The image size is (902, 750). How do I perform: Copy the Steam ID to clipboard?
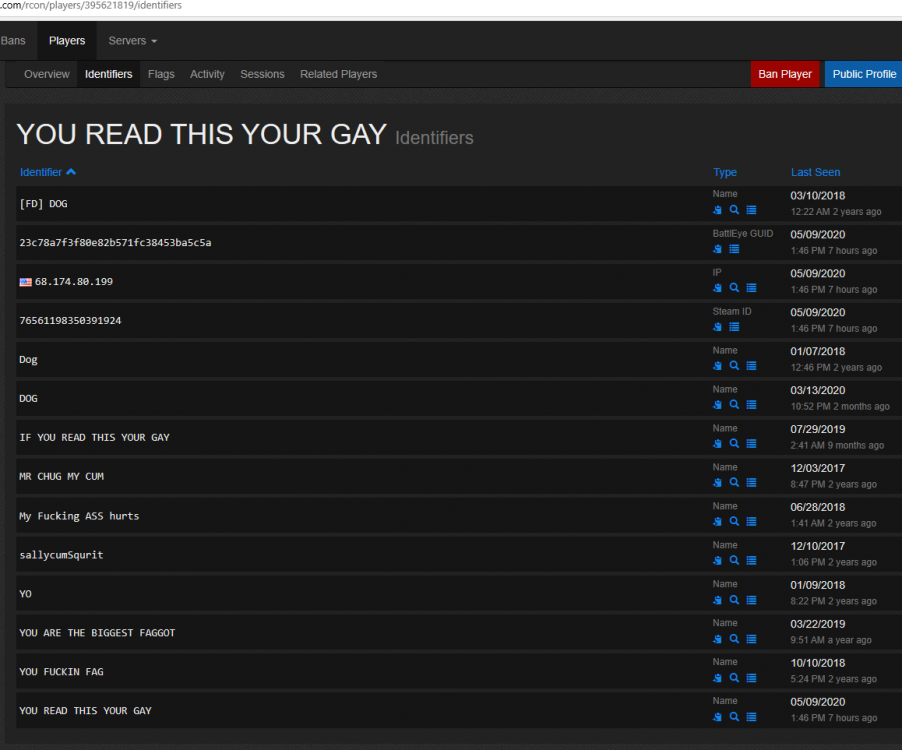pos(717,327)
